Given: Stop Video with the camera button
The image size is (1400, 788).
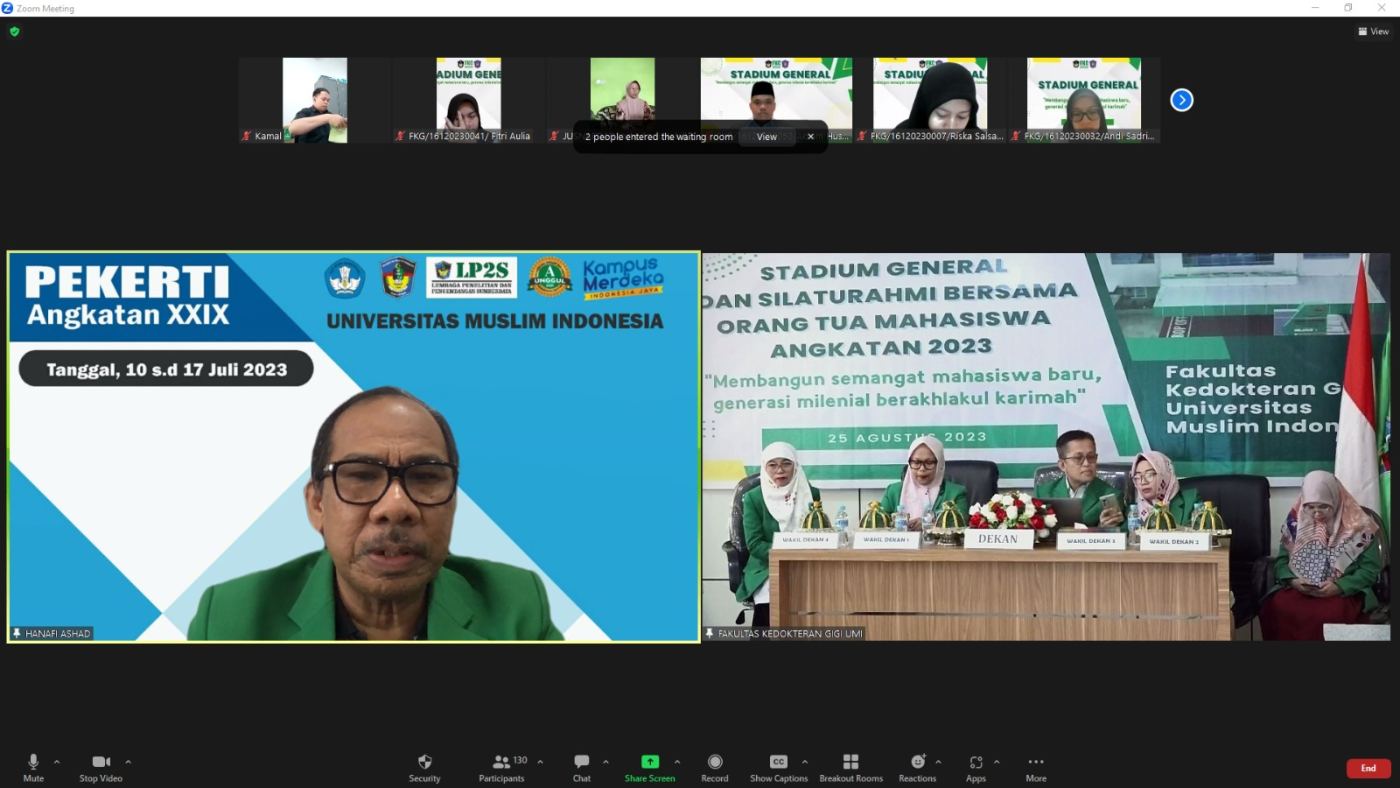Looking at the screenshot, I should pyautogui.click(x=101, y=768).
